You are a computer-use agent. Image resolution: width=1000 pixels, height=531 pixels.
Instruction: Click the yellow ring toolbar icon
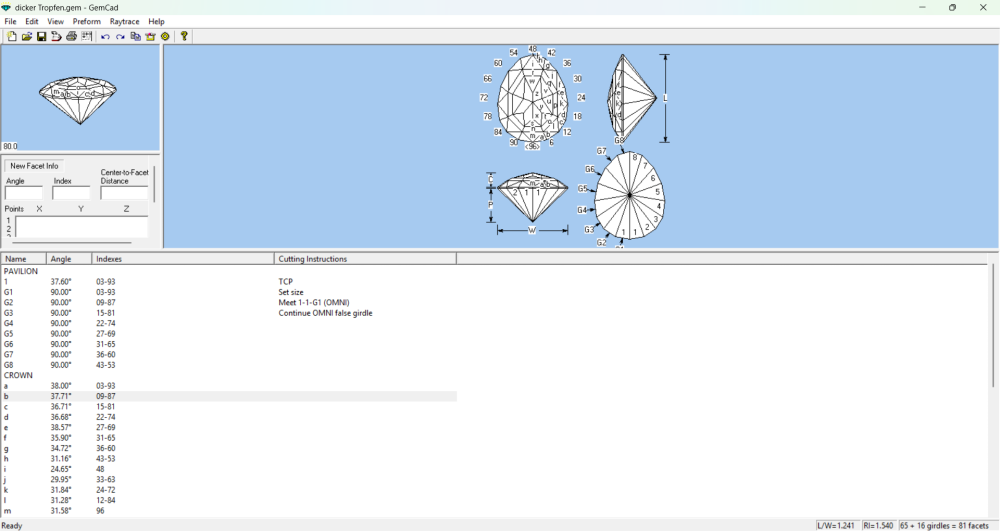point(166,37)
